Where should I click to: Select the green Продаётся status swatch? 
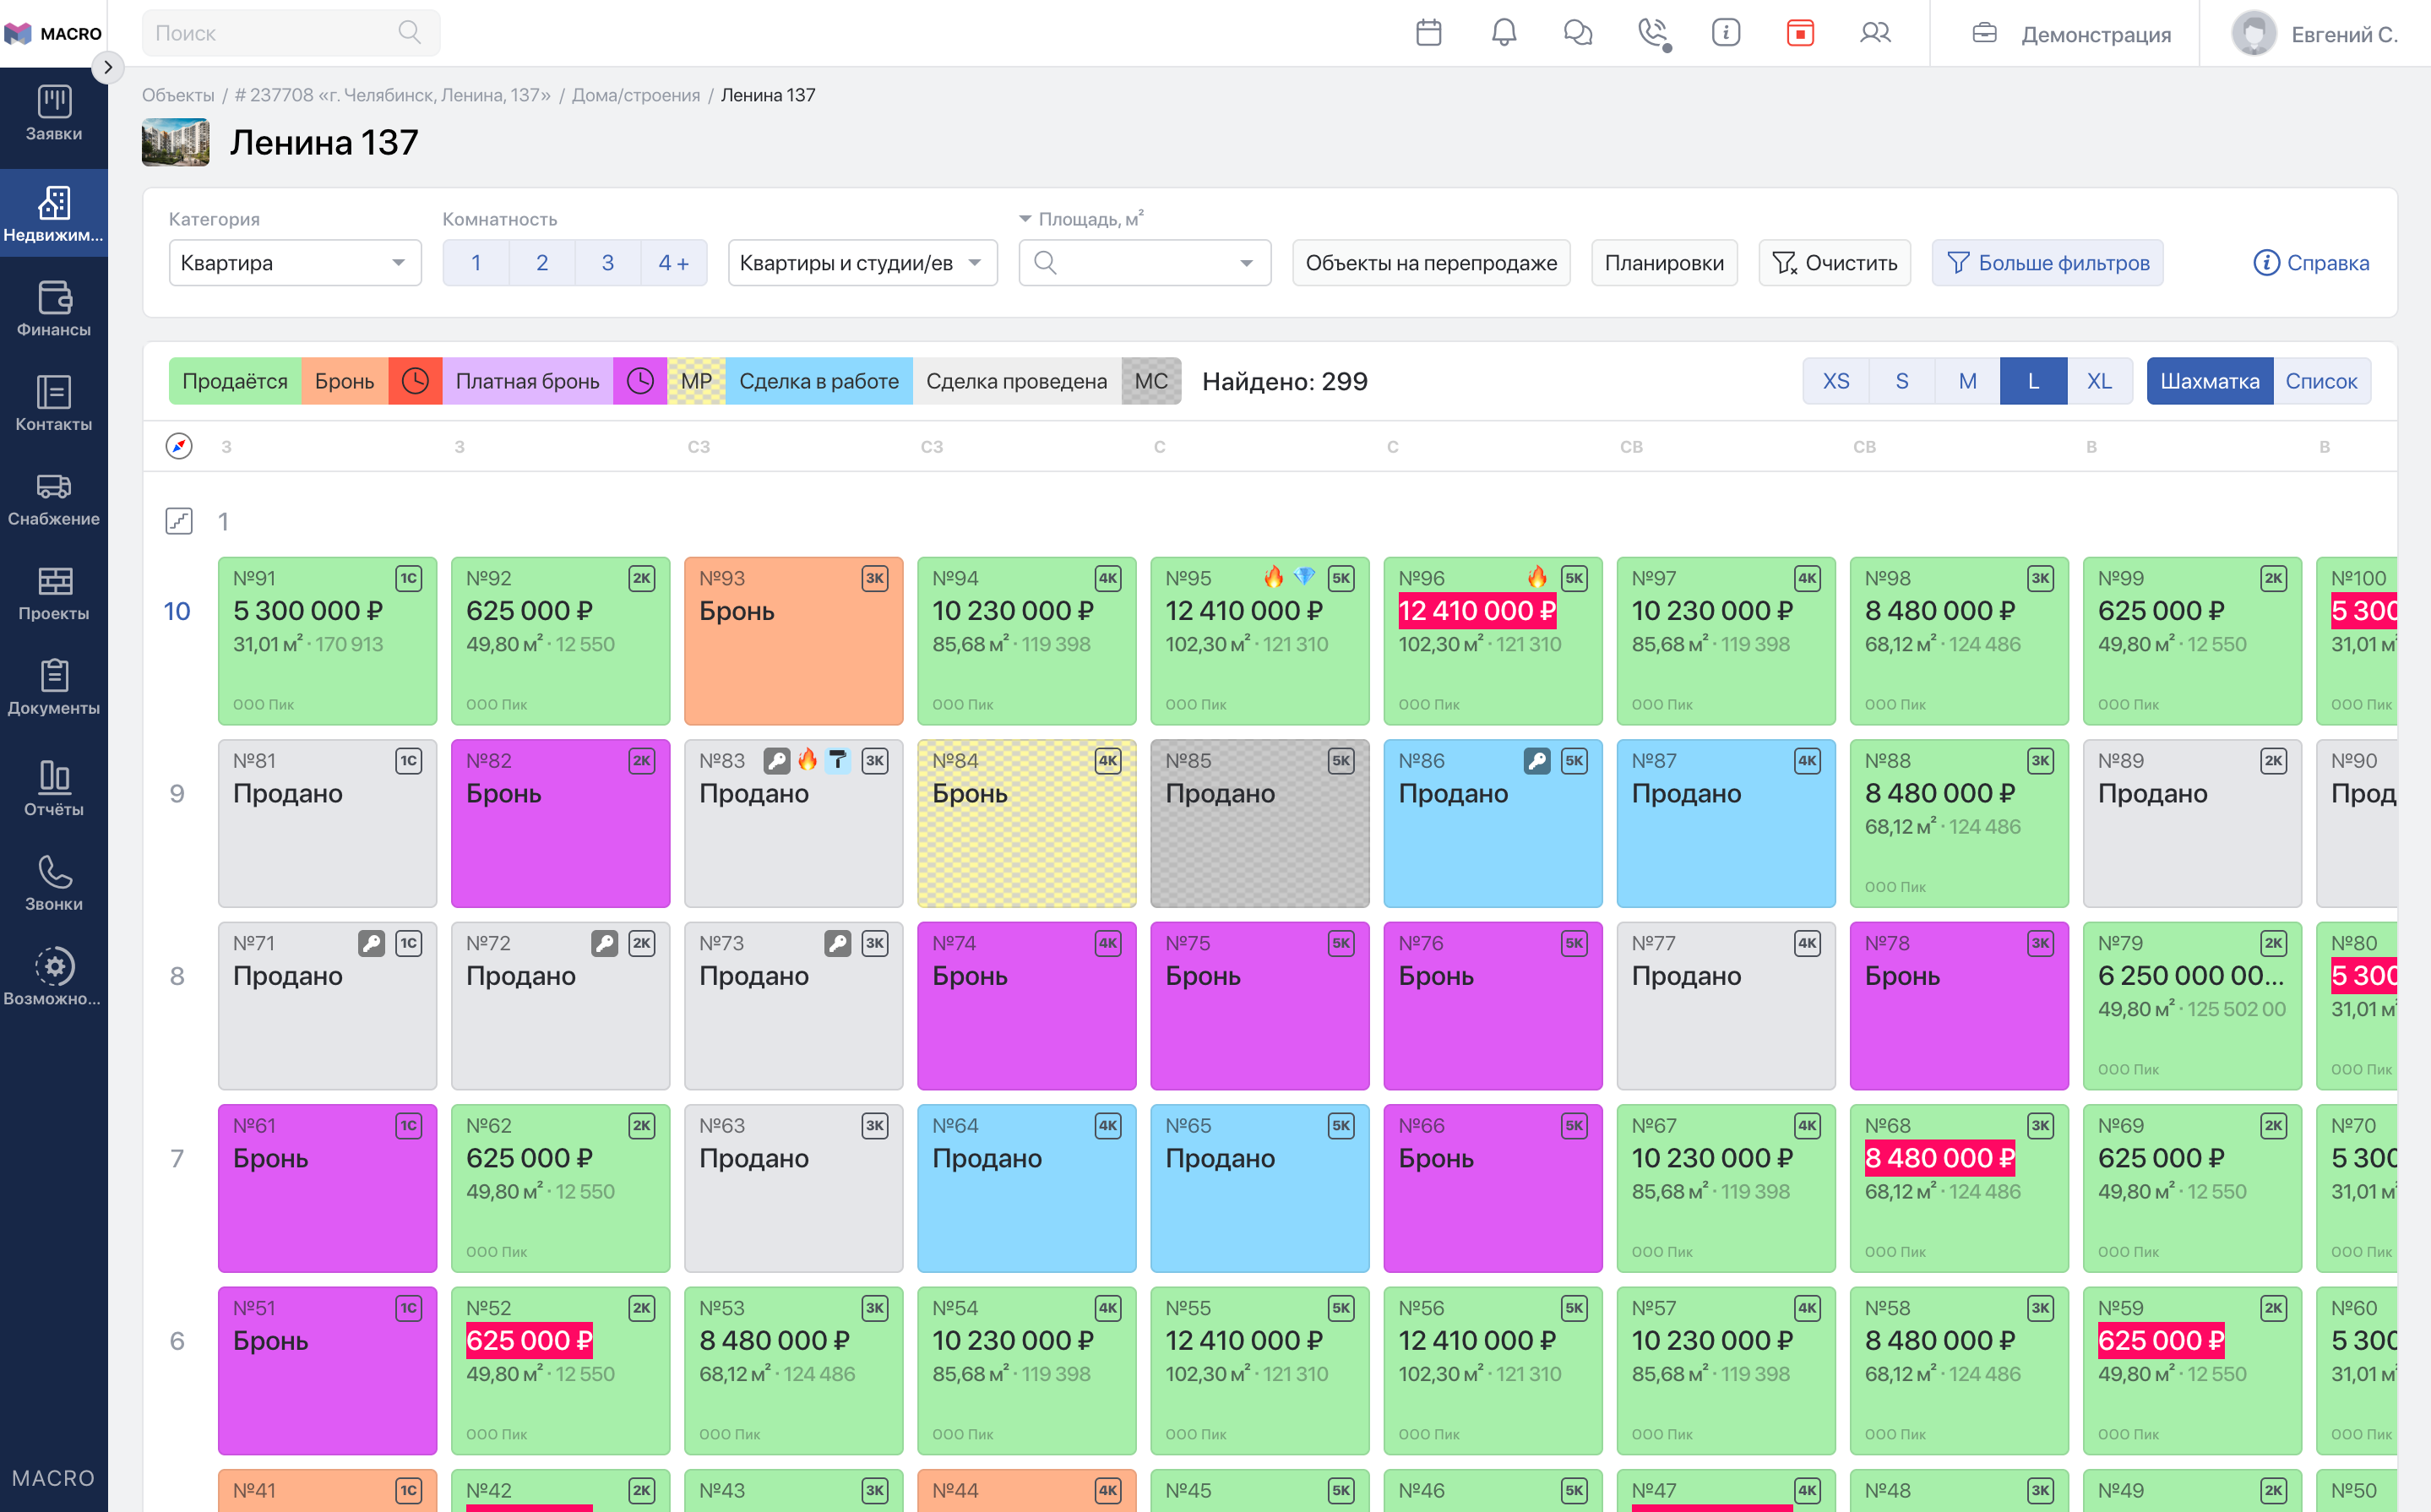[x=235, y=381]
